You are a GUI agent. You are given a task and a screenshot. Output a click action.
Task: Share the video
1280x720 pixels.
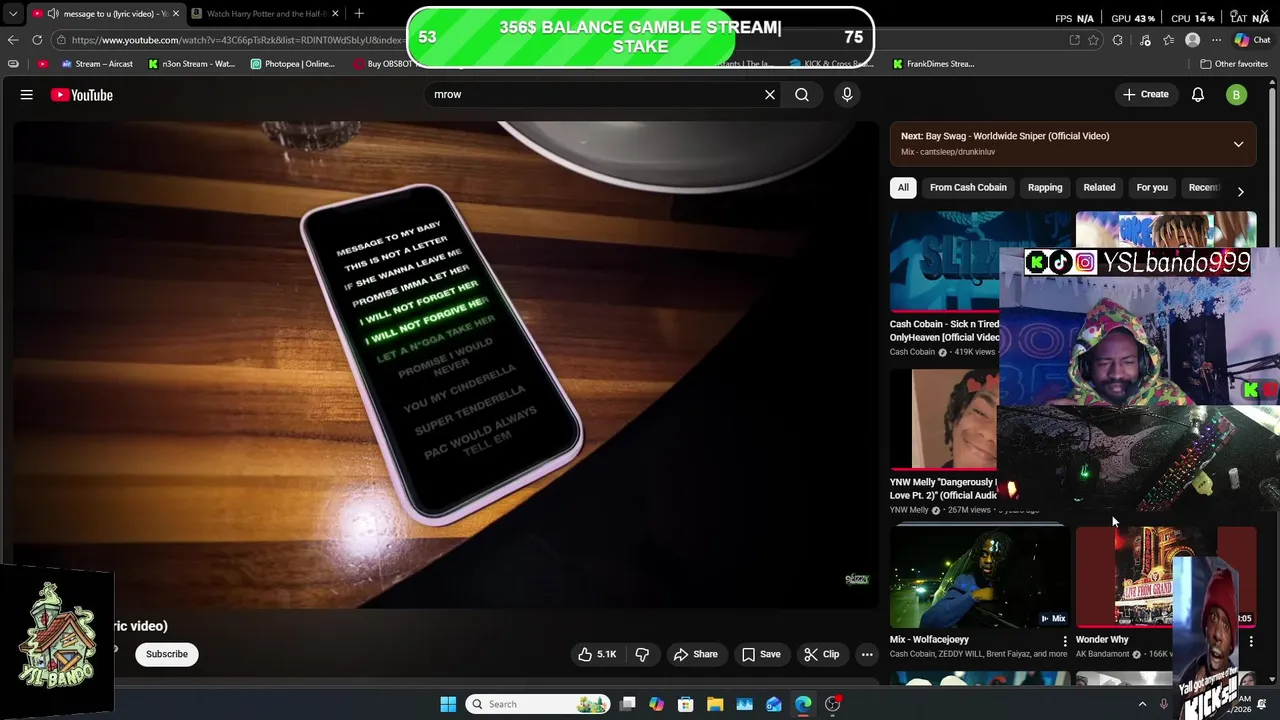click(x=695, y=654)
